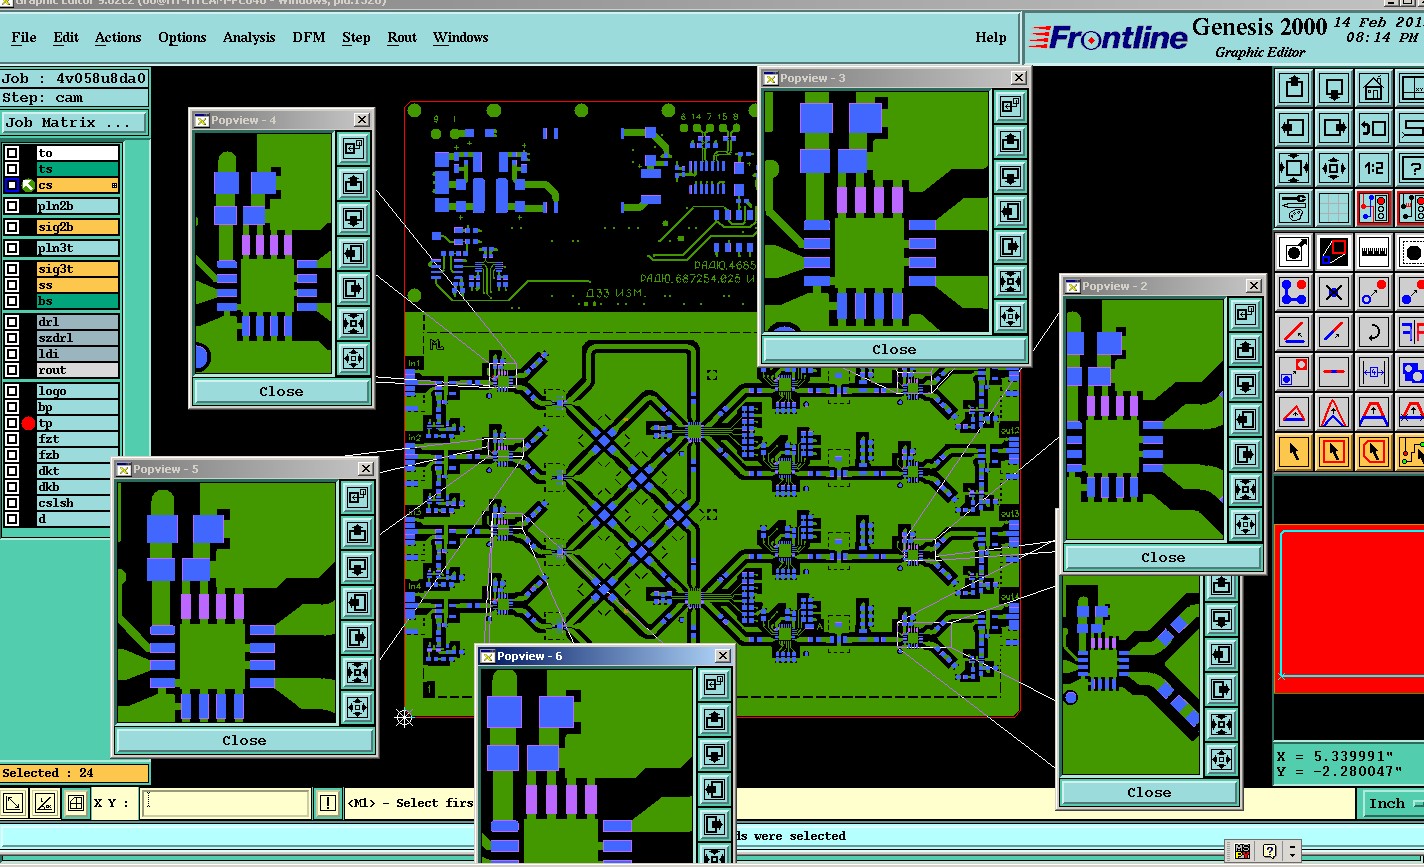This screenshot has height=867, width=1424.
Task: Toggle checkbox for layer sig2b
Action: tap(12, 227)
